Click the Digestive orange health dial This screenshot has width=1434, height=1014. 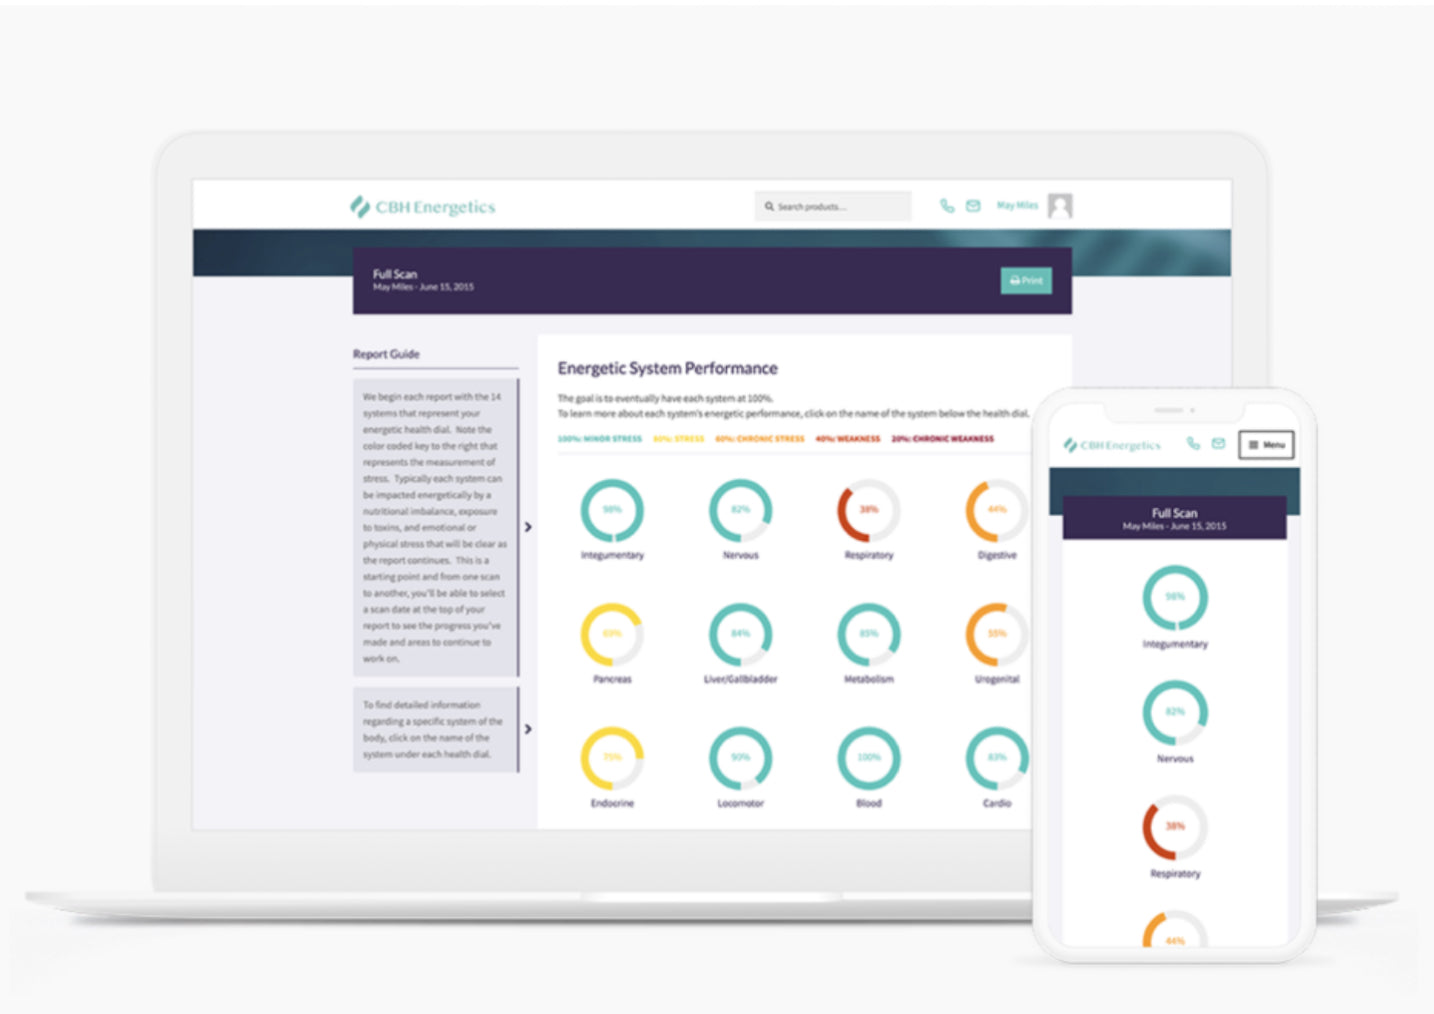click(996, 510)
